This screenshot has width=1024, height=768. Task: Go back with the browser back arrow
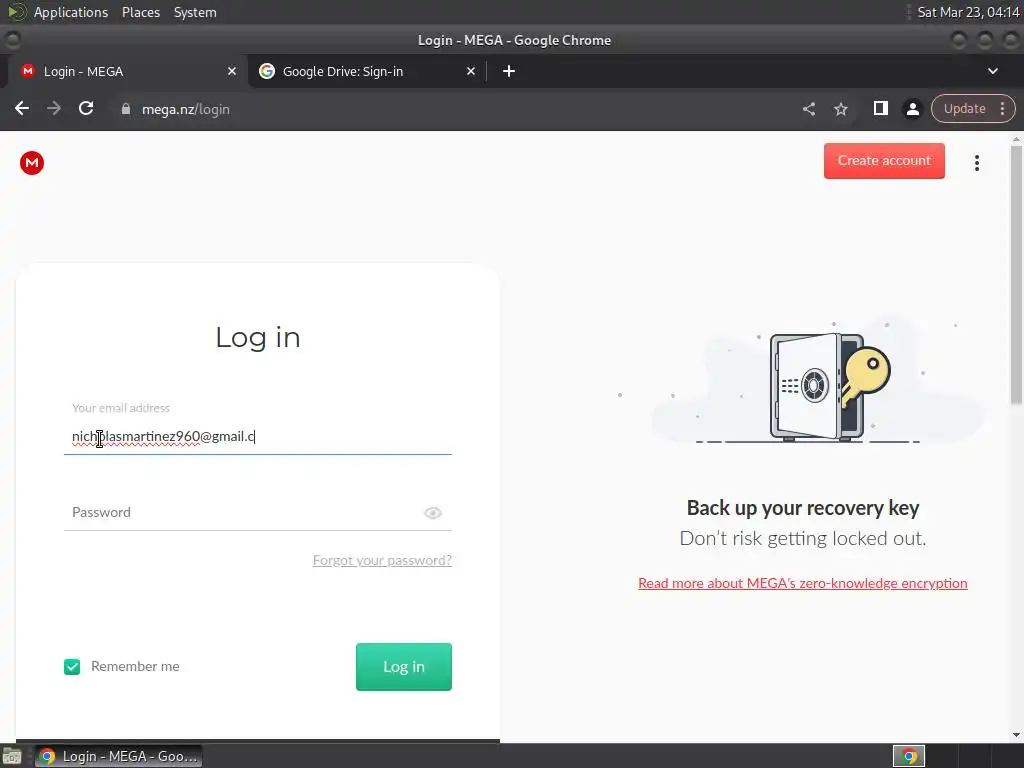22,108
